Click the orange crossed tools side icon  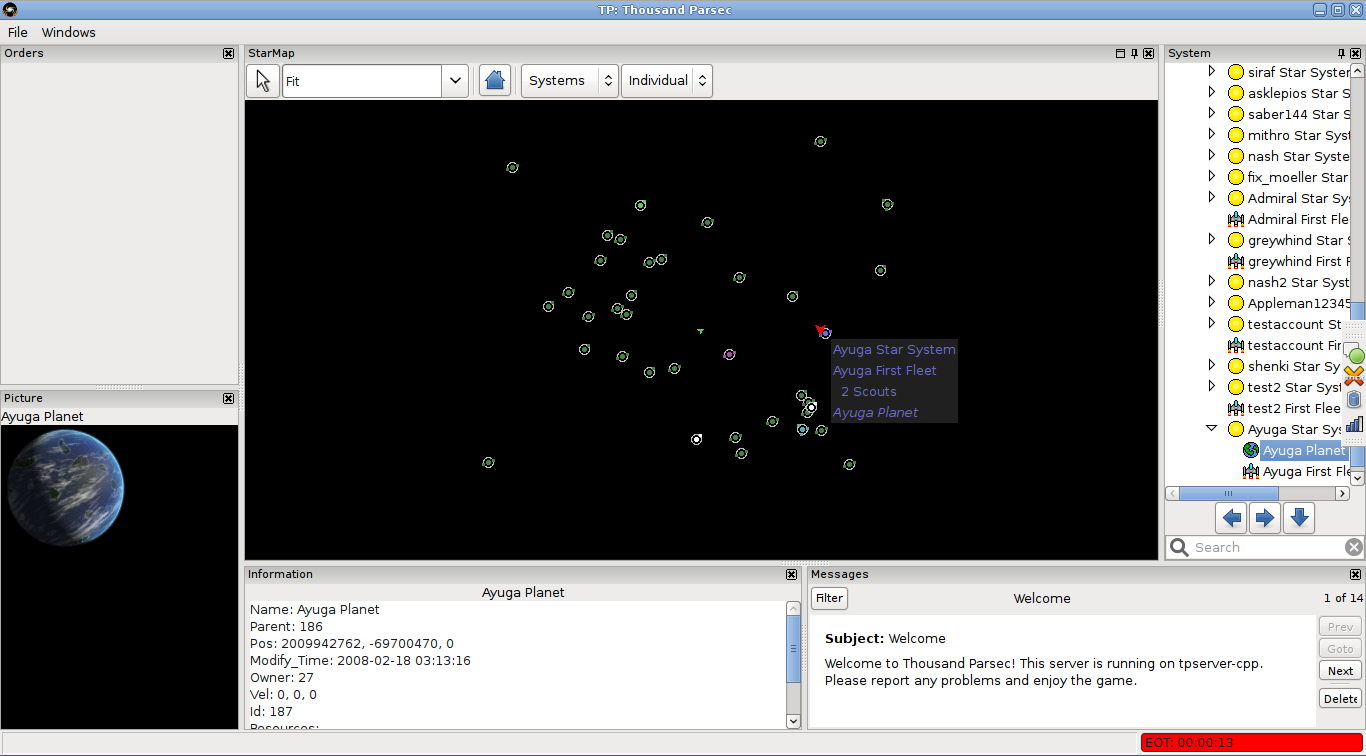1354,377
